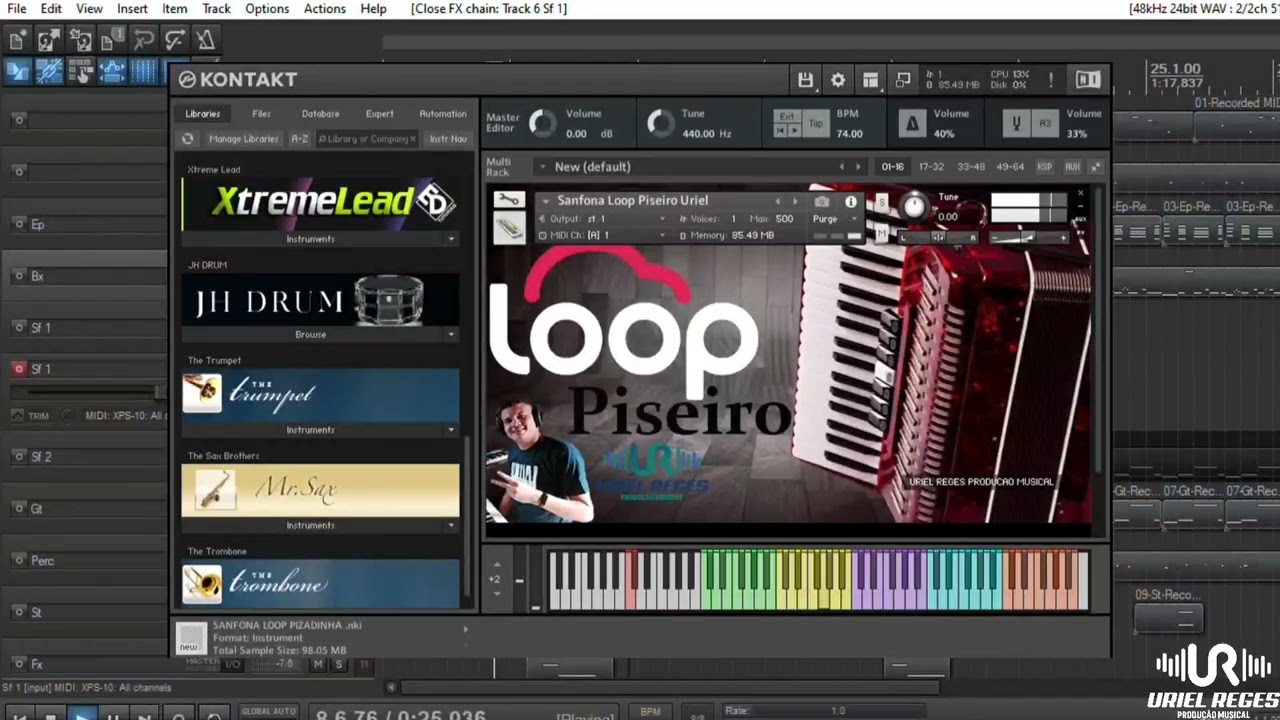
Task: Expand Mr. Sax Instruments dropdown arrow
Action: (451, 525)
